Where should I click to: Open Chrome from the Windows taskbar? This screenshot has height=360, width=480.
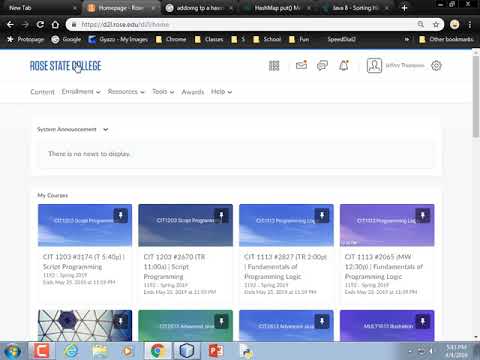click(157, 351)
